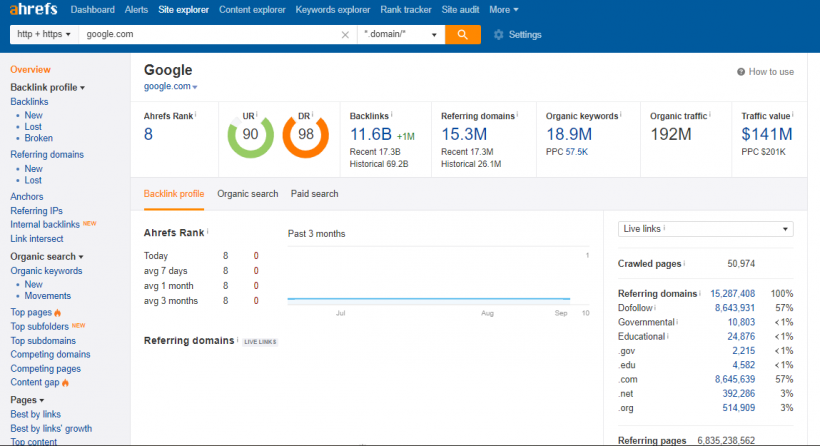This screenshot has width=820, height=446.
Task: Open the *.domain/* mode dropdown
Action: (x=401, y=35)
